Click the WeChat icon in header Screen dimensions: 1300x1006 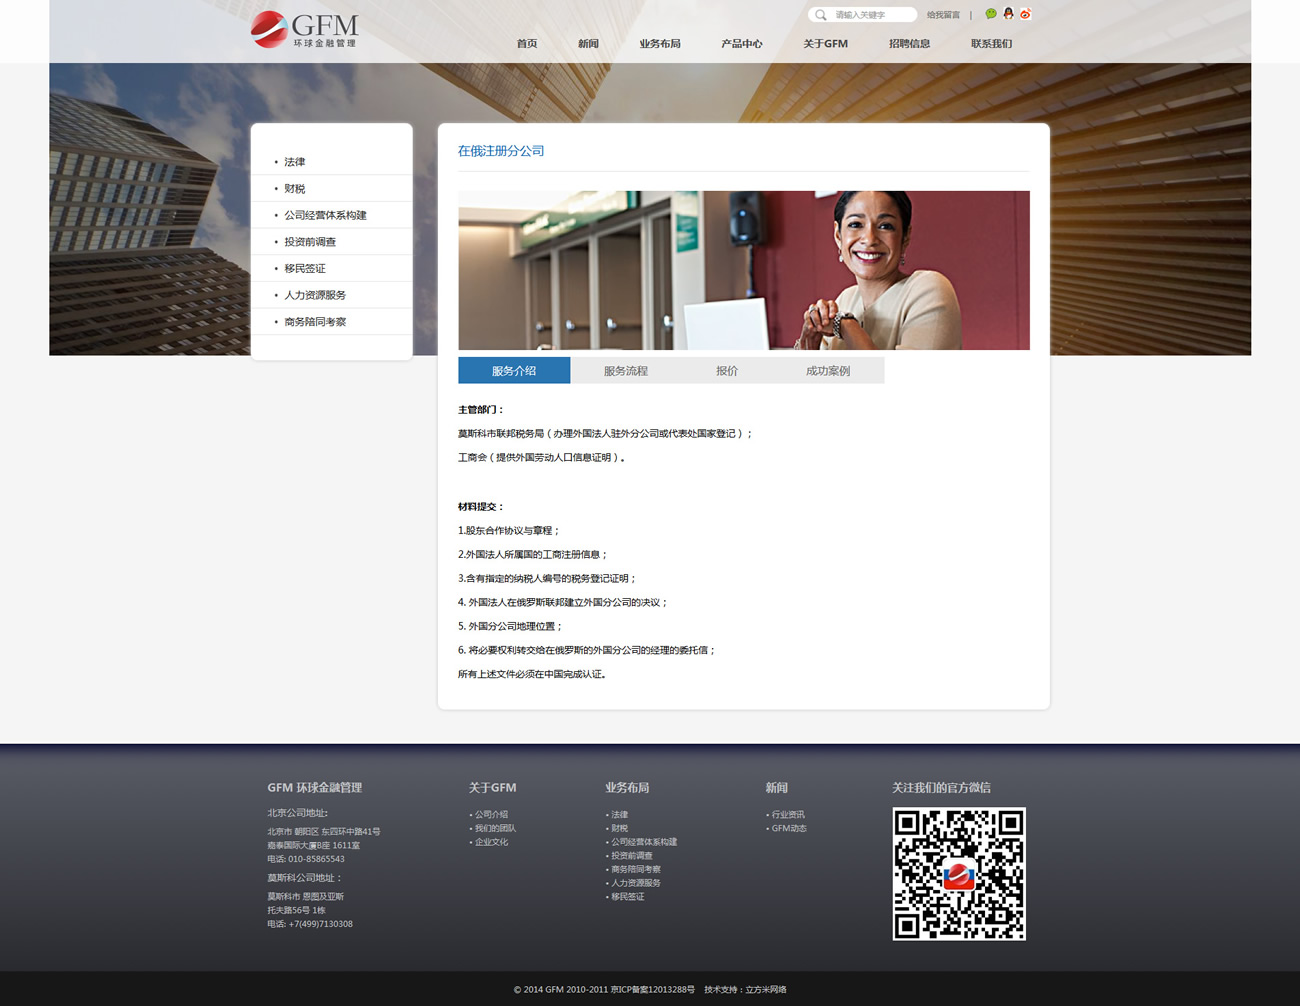pos(991,14)
